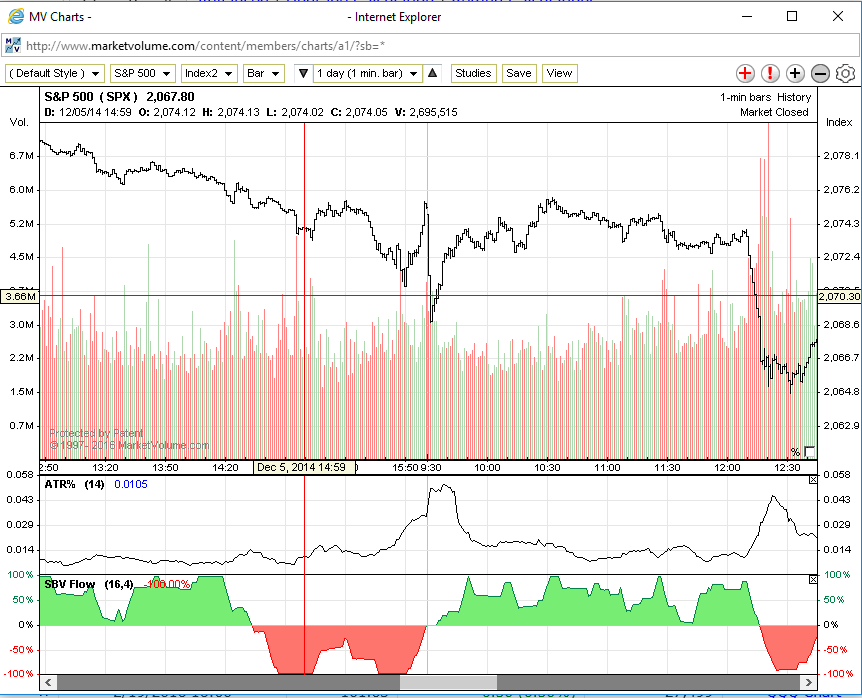Zoom out using gray minus icon
Viewport: 862px width, 698px height.
coord(820,73)
